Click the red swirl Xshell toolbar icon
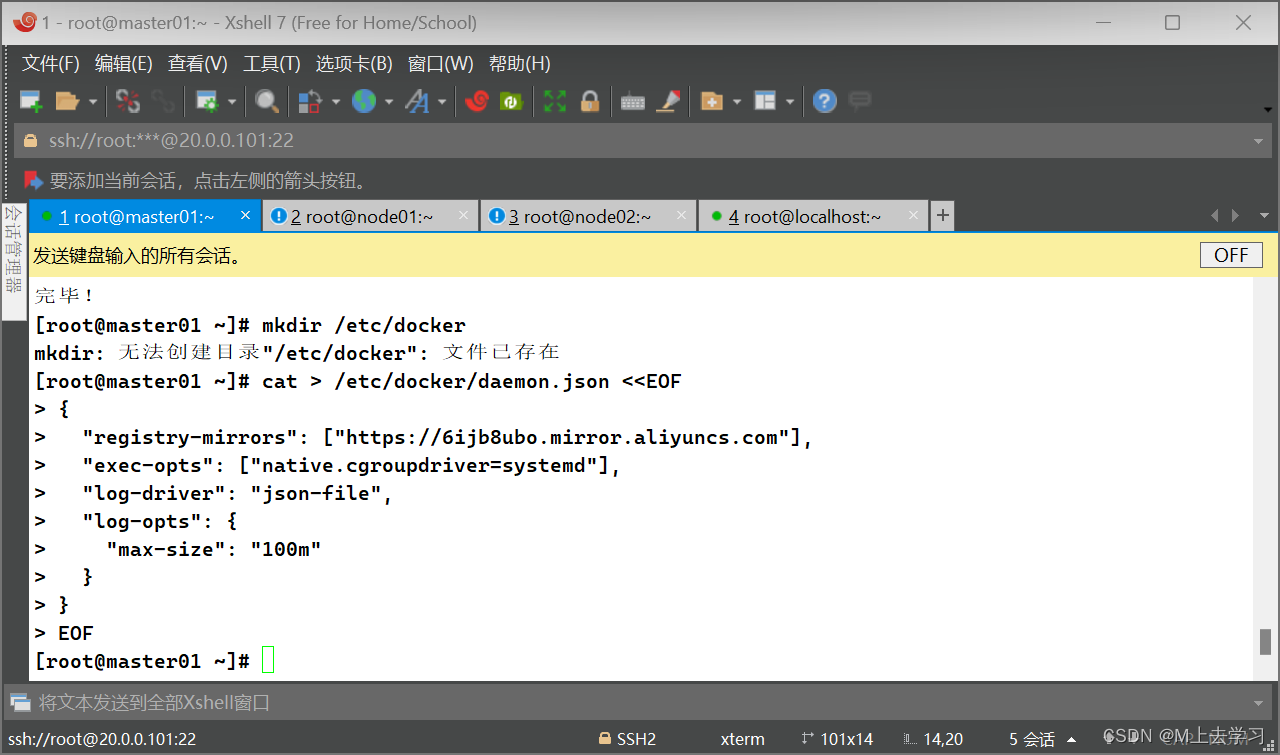This screenshot has height=755, width=1280. coord(476,101)
